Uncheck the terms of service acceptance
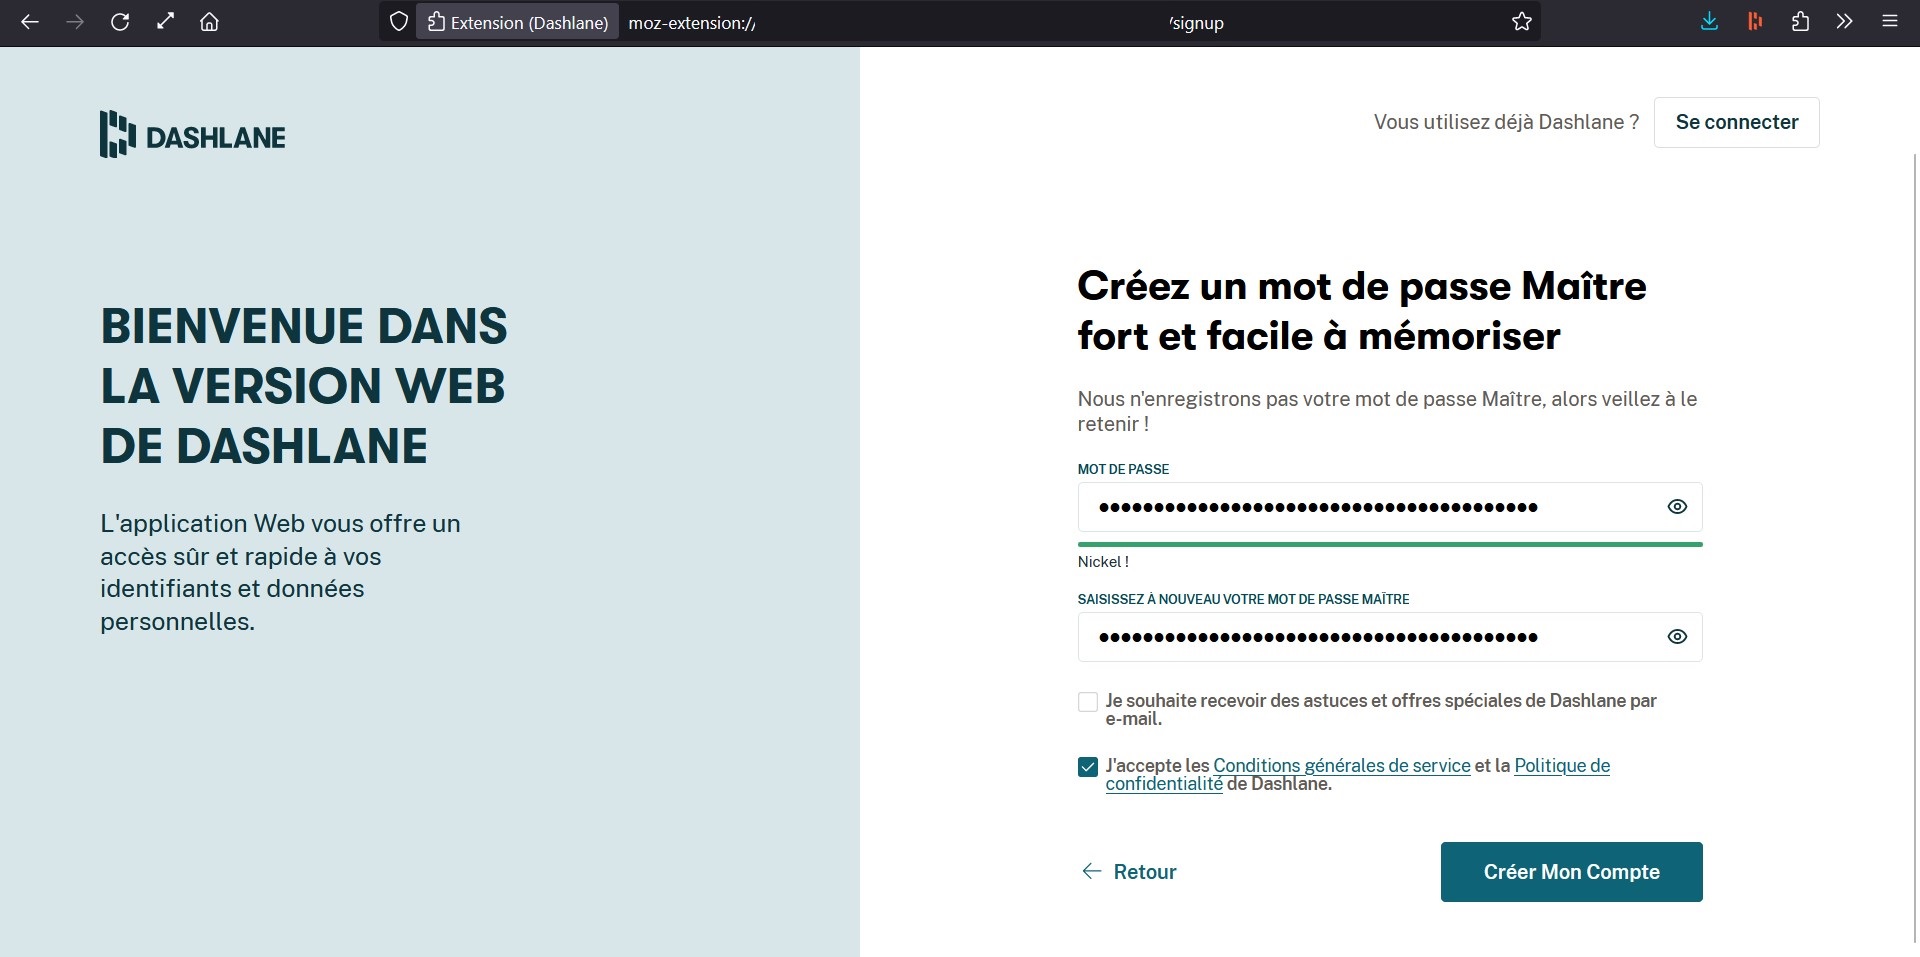Image resolution: width=1920 pixels, height=957 pixels. [1088, 767]
